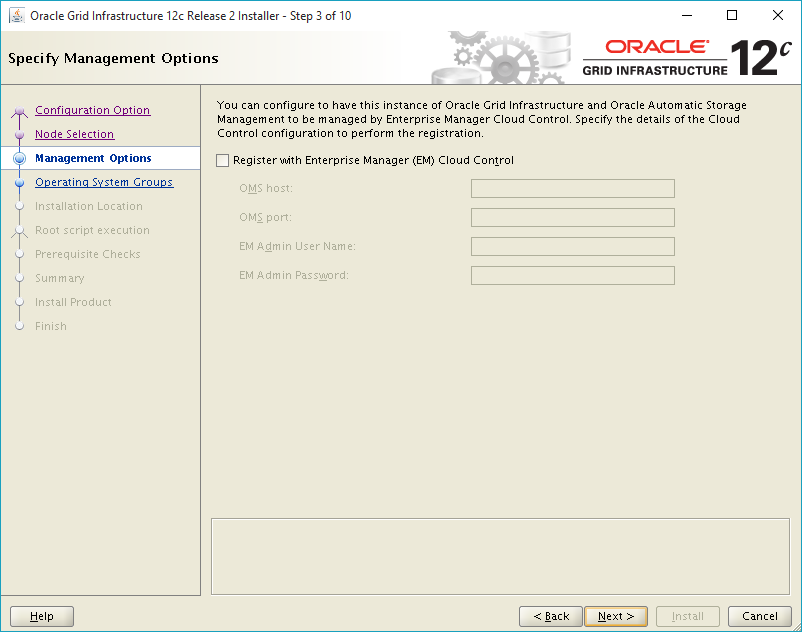Cancel the installer
This screenshot has height=632, width=802.
(x=760, y=616)
